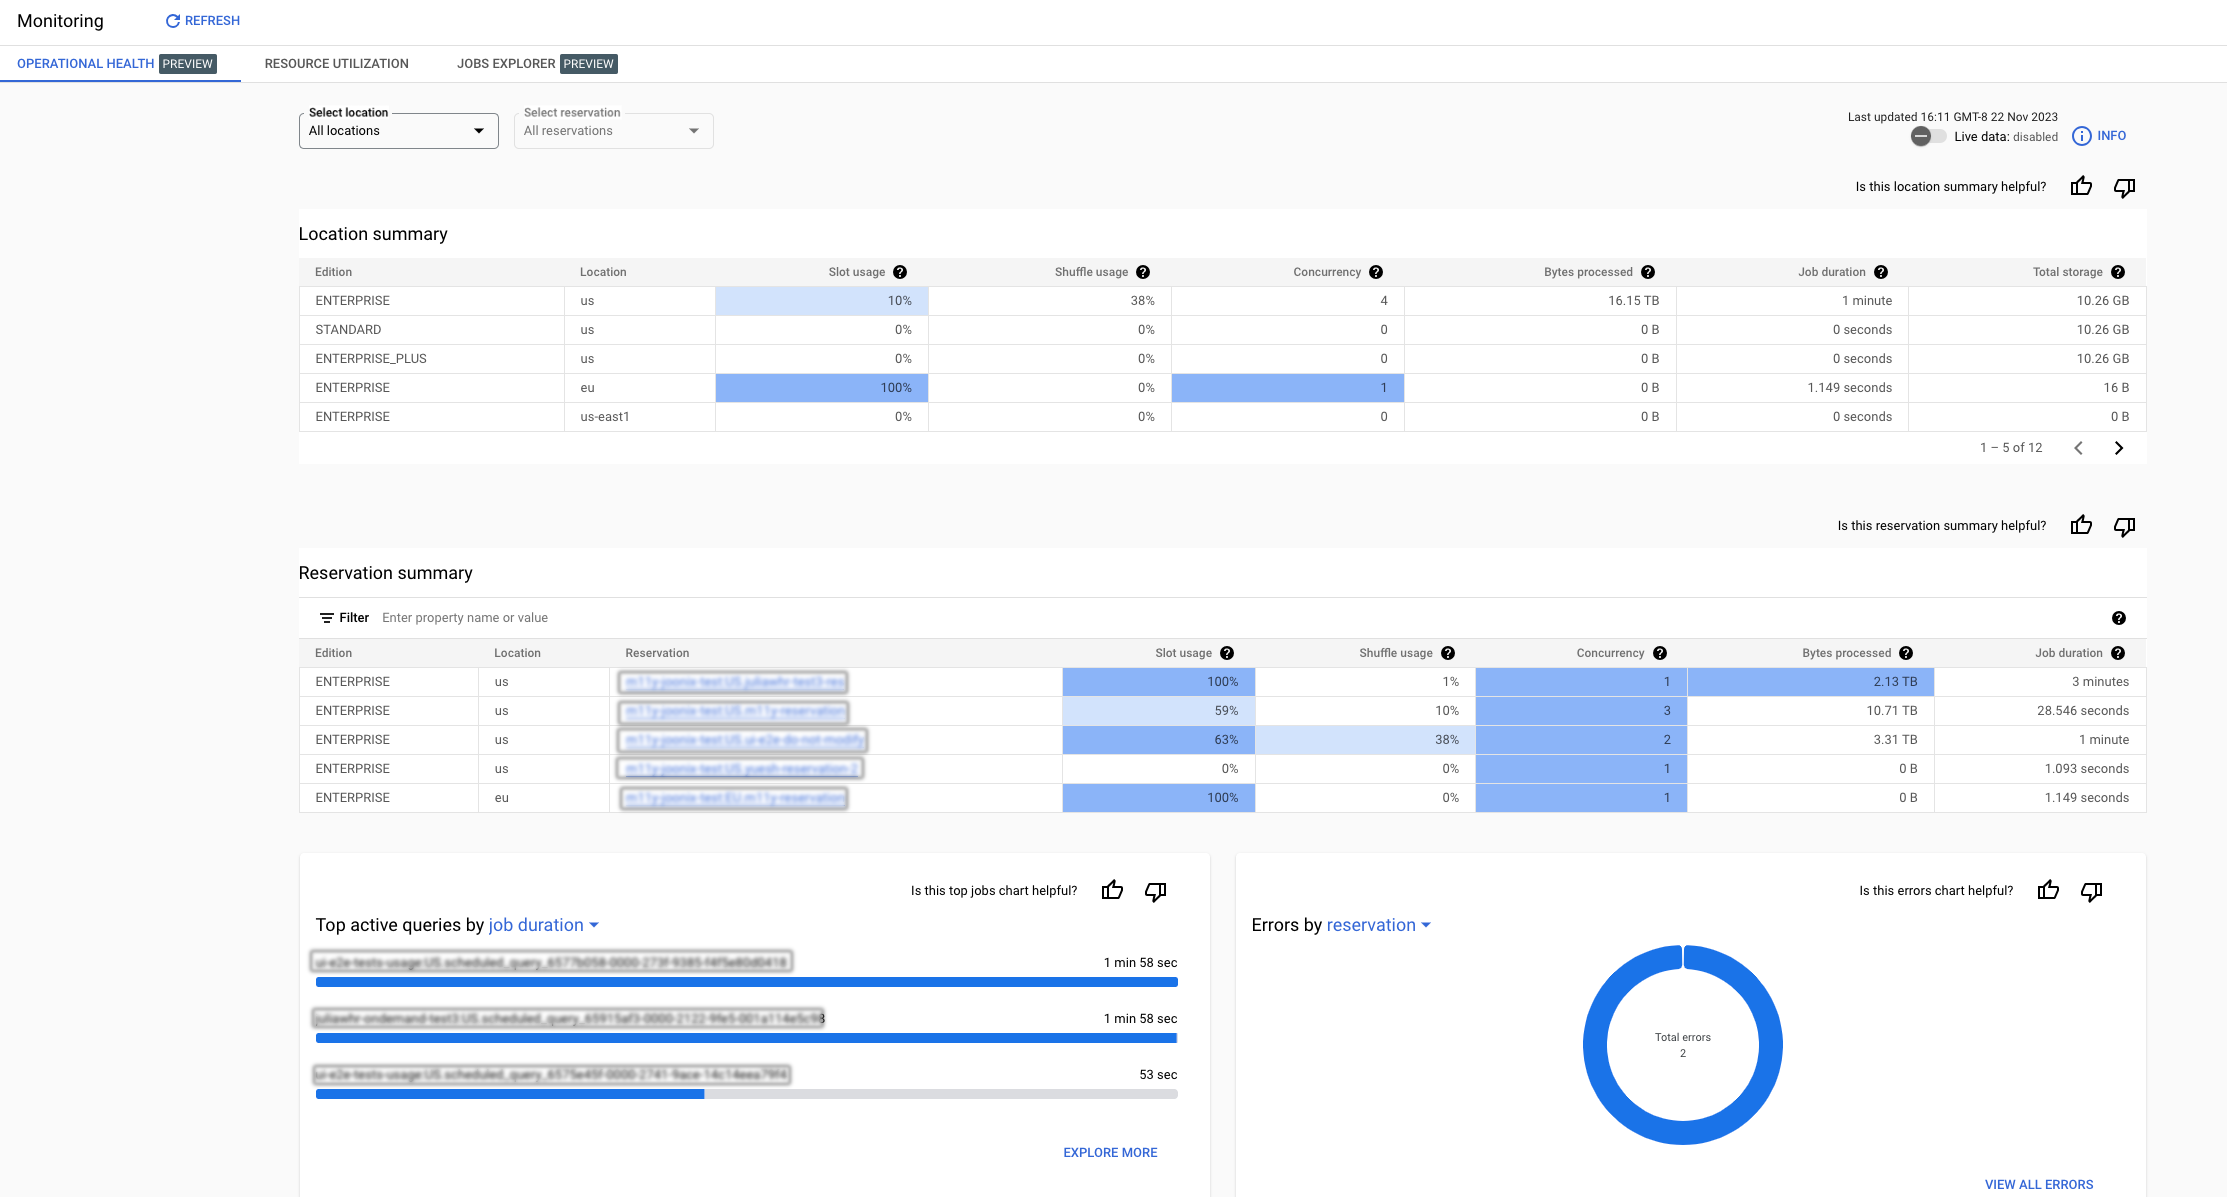Click next page arrow in location summary
2227x1197 pixels.
point(2119,445)
